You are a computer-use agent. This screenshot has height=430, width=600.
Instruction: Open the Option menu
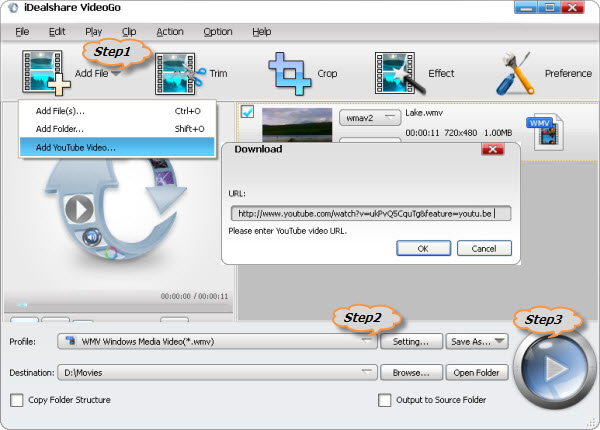pos(218,32)
